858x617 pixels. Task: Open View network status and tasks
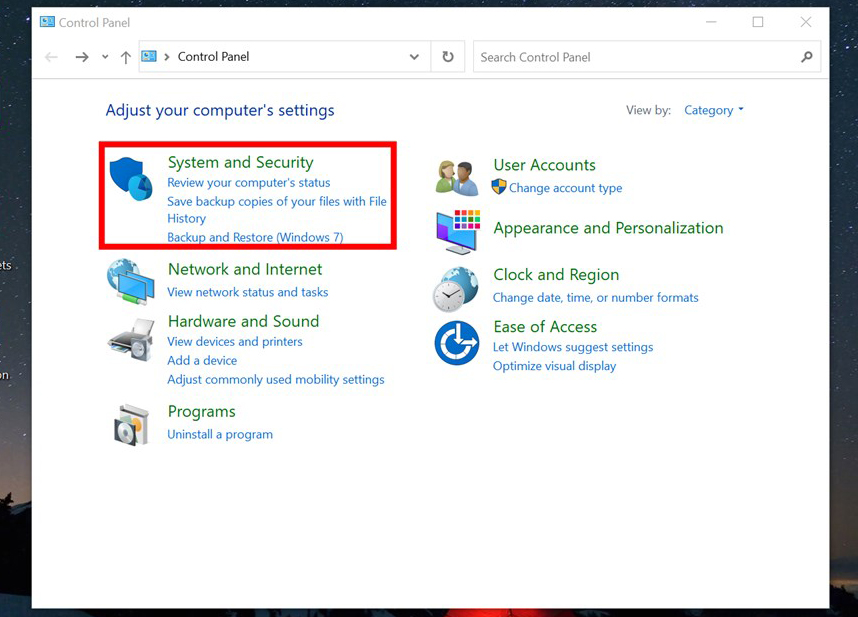[248, 292]
